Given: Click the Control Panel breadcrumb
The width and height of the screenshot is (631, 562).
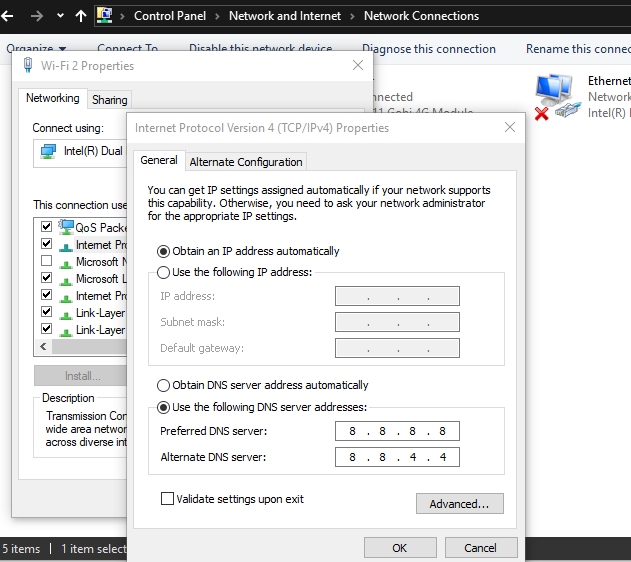Looking at the screenshot, I should pos(170,16).
